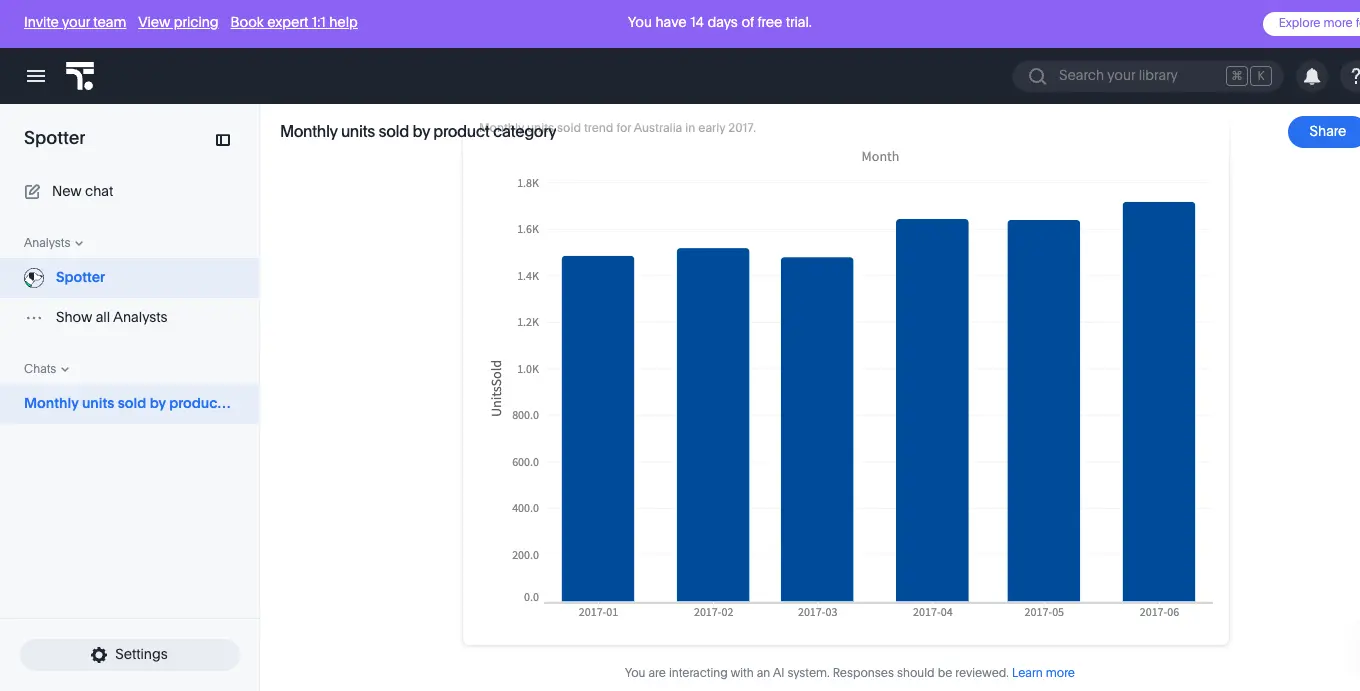Click the 2017-04 axis label
1360x691 pixels.
click(x=932, y=612)
